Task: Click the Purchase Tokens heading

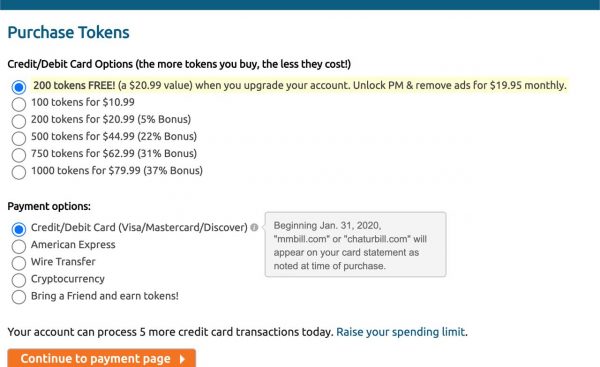Action: click(x=68, y=33)
